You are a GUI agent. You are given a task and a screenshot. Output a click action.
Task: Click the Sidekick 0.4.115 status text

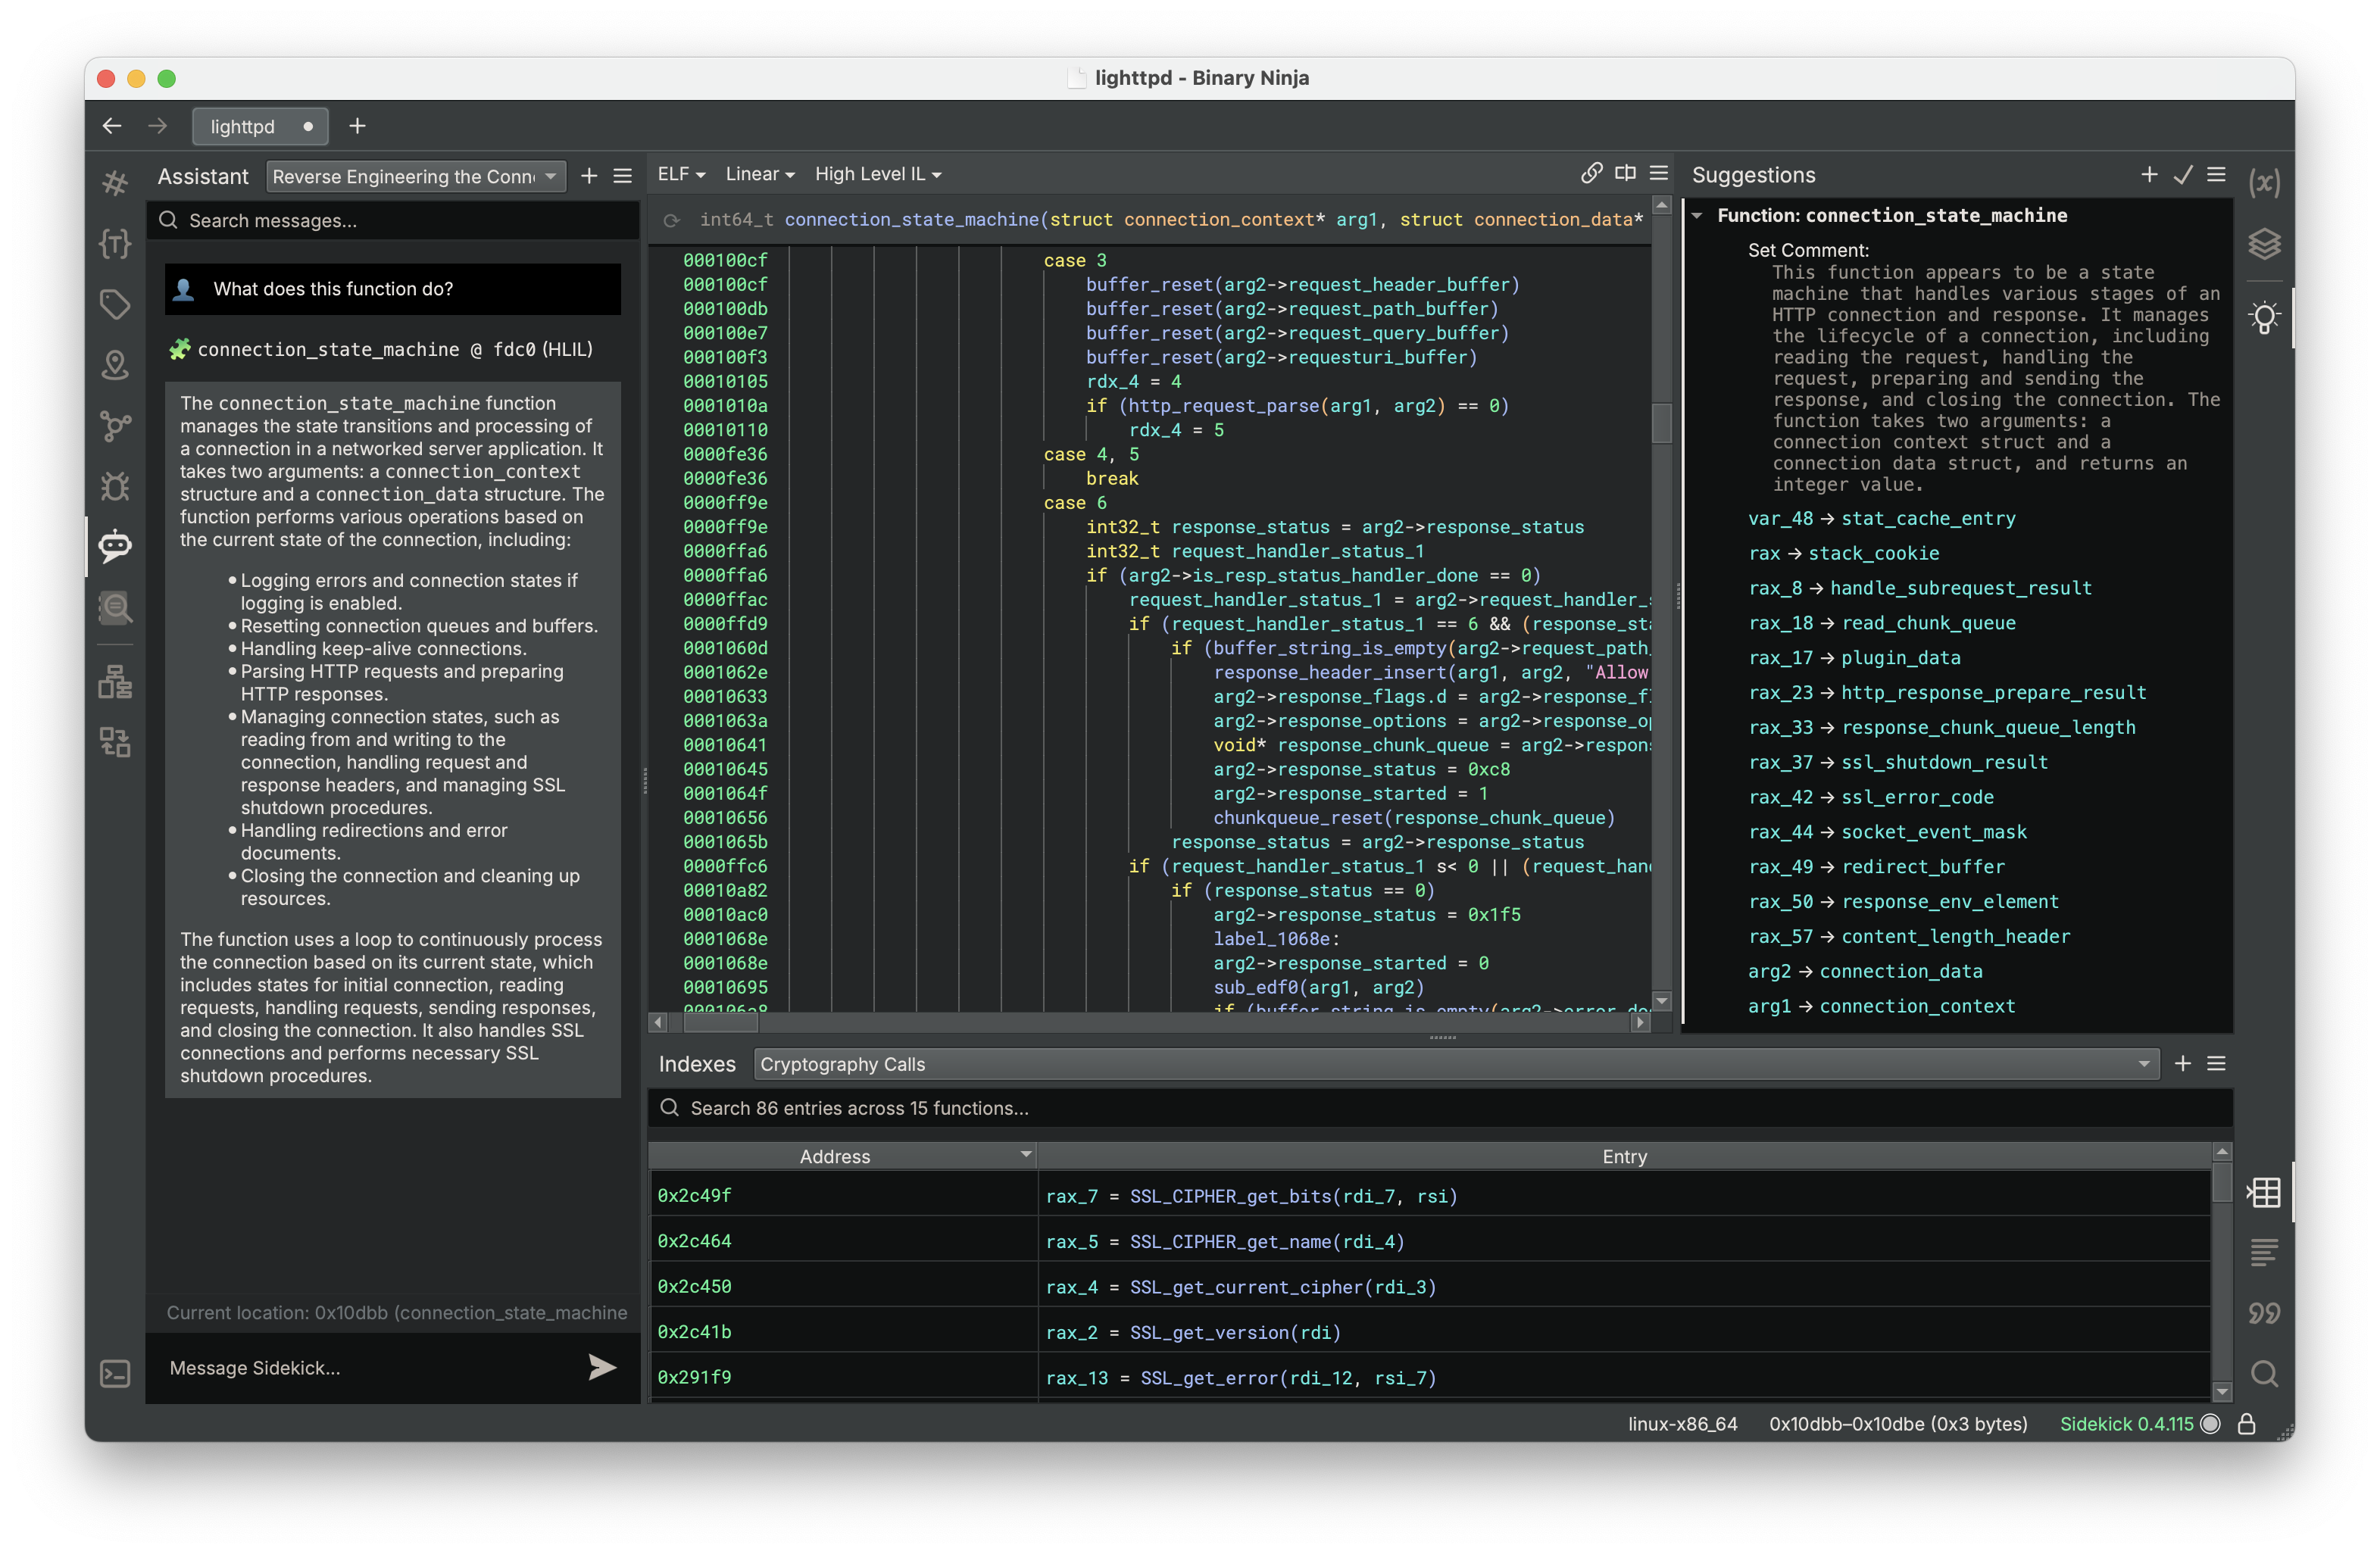coord(2126,1424)
